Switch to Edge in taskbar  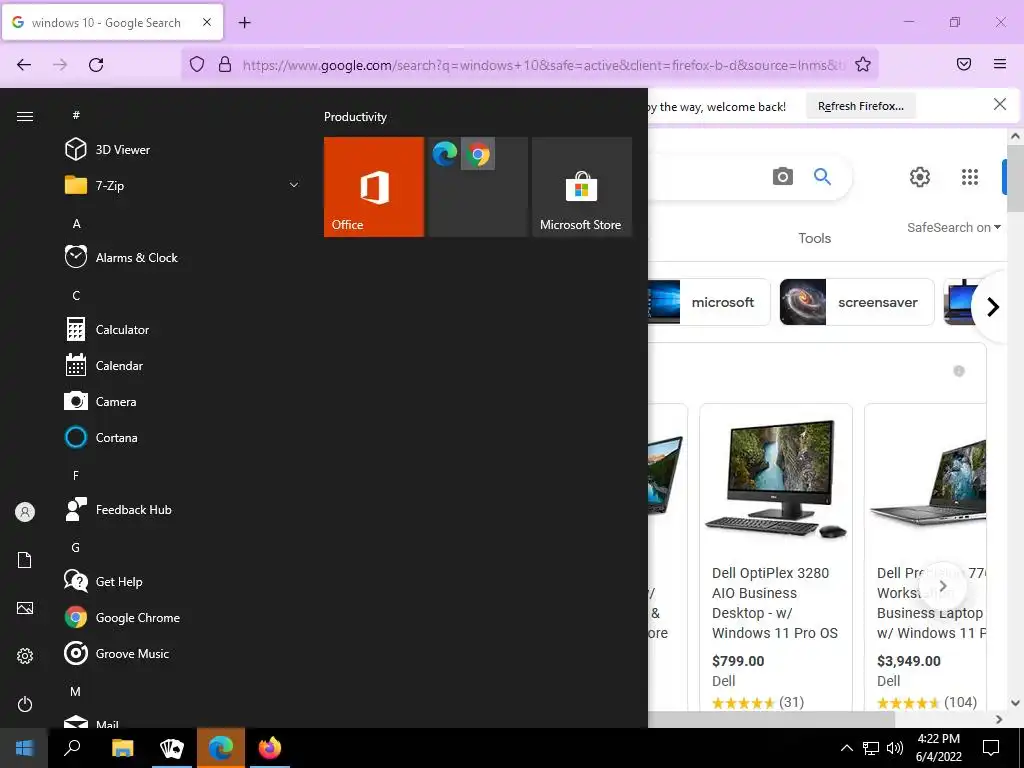[x=221, y=748]
